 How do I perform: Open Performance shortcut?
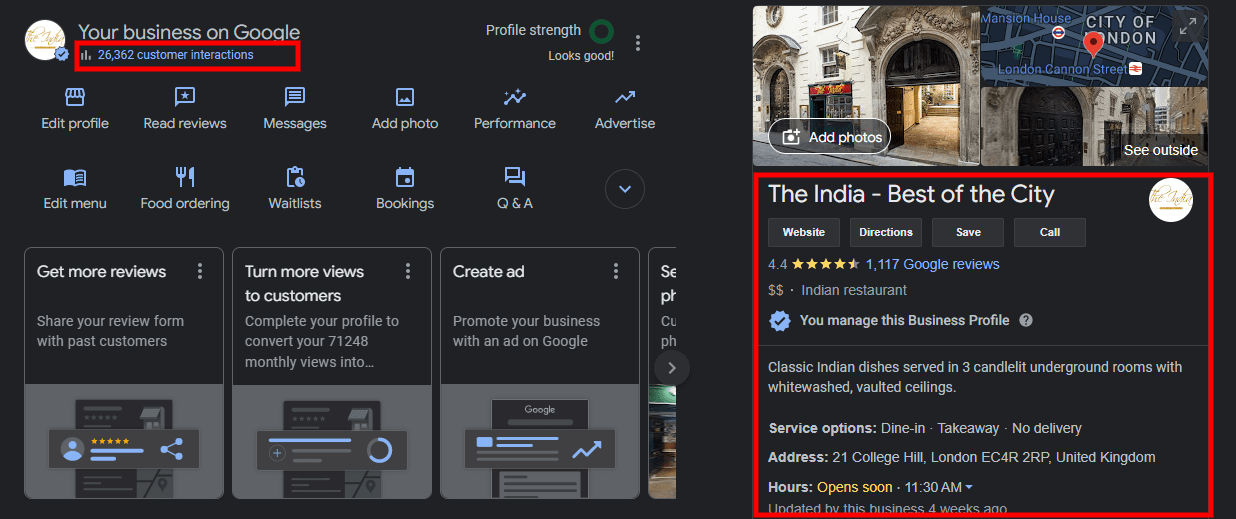click(515, 110)
